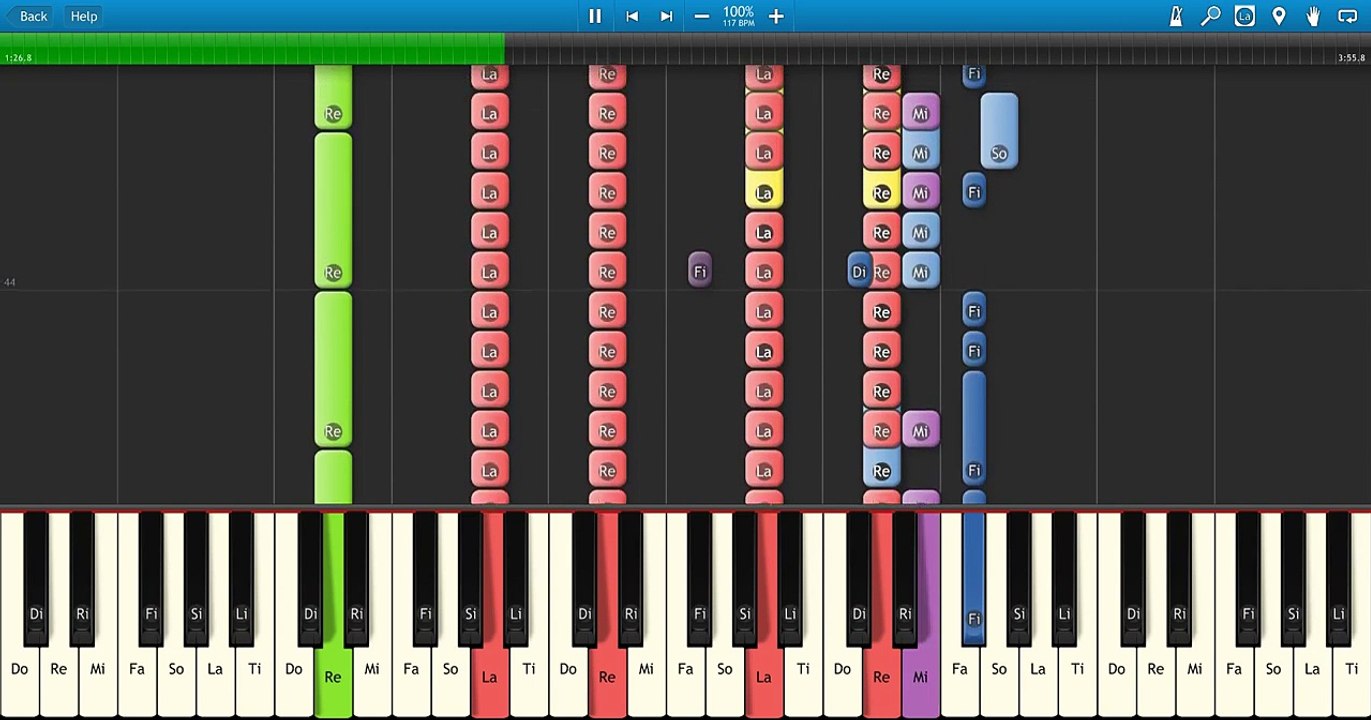
Task: Click the yellow Re falling note
Action: [881, 191]
